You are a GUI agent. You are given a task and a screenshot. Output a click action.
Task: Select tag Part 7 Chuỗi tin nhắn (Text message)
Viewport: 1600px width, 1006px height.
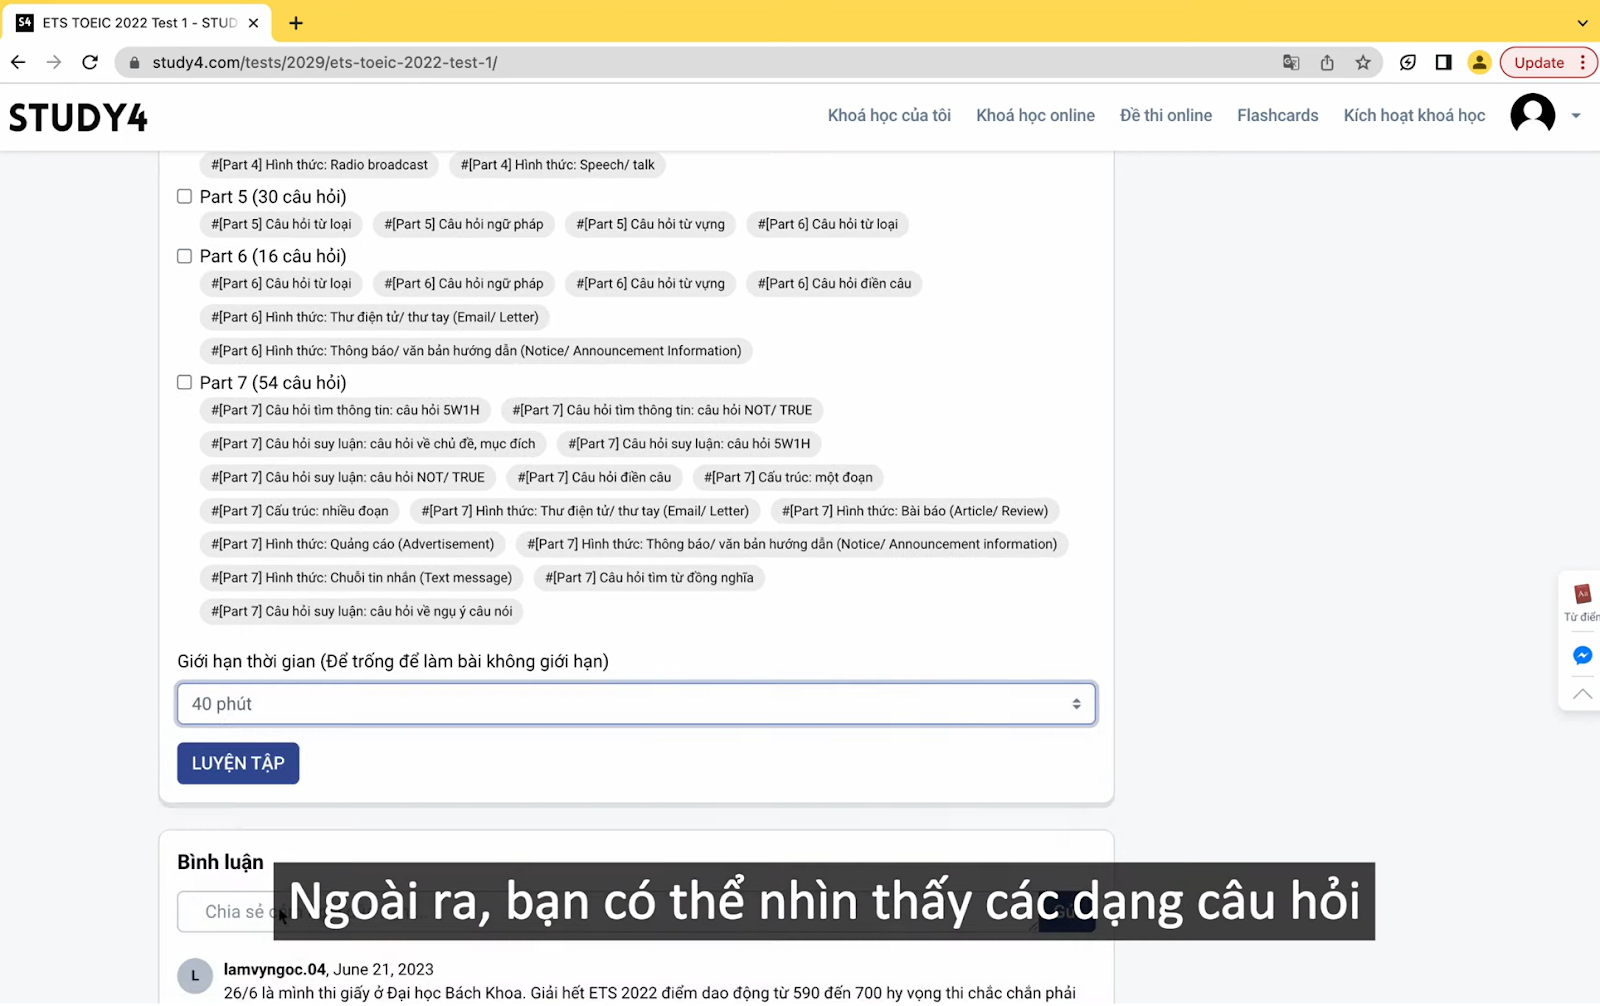(x=361, y=578)
